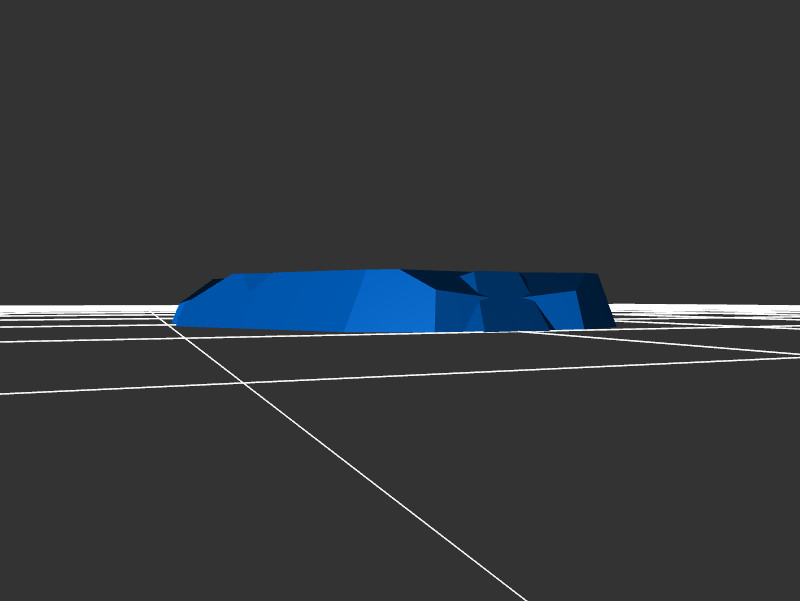Click the floor grid cell directly beneath the mesh
The width and height of the screenshot is (800, 601).
tap(400, 355)
